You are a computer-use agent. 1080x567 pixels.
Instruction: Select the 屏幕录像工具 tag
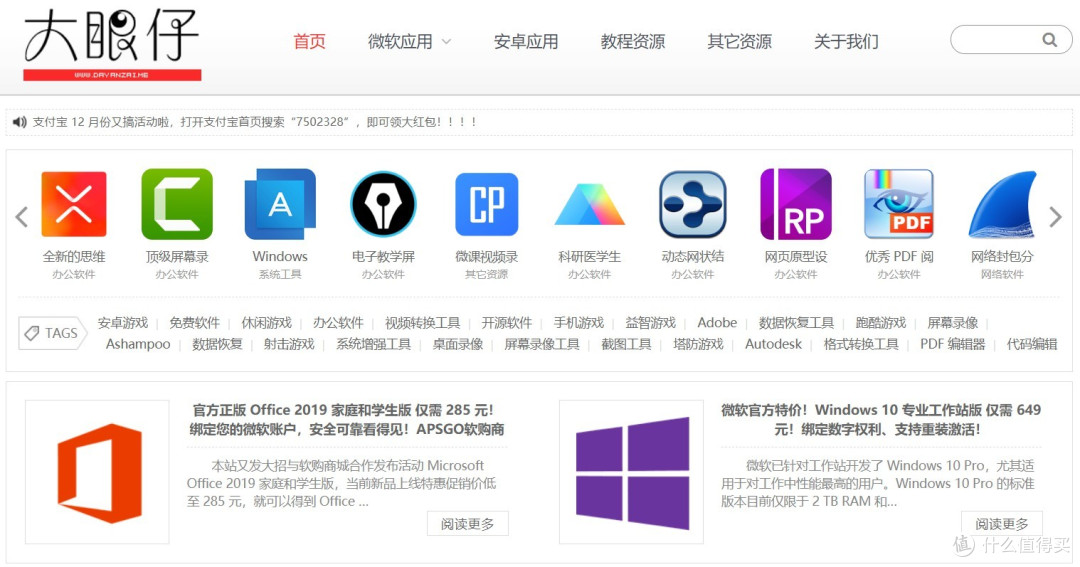coord(542,344)
